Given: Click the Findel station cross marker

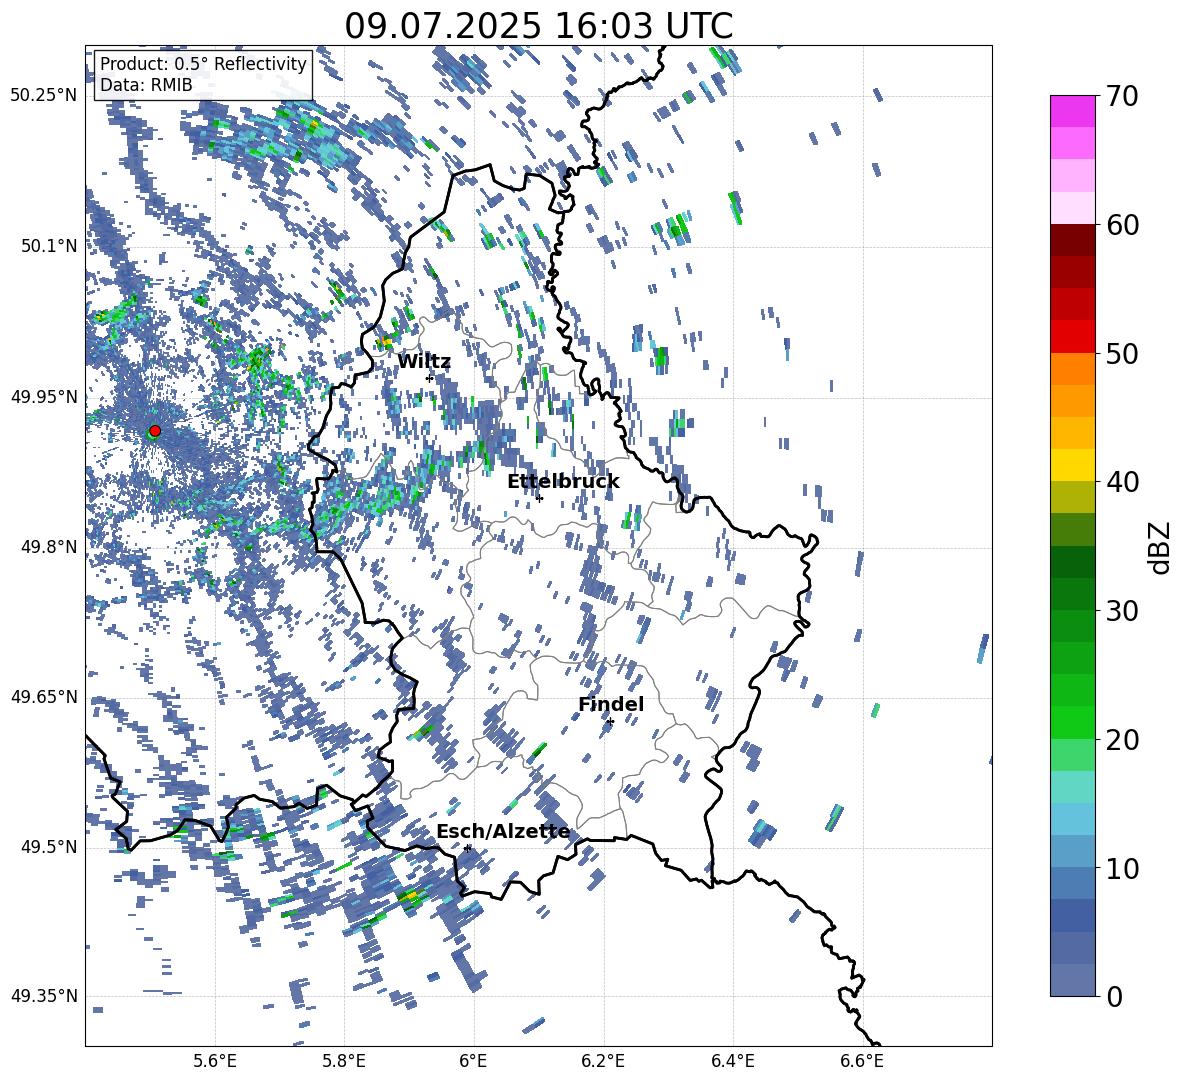Looking at the screenshot, I should tap(610, 722).
